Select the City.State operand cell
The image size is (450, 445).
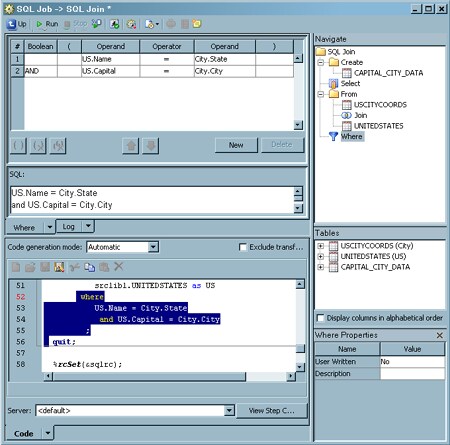[x=225, y=59]
